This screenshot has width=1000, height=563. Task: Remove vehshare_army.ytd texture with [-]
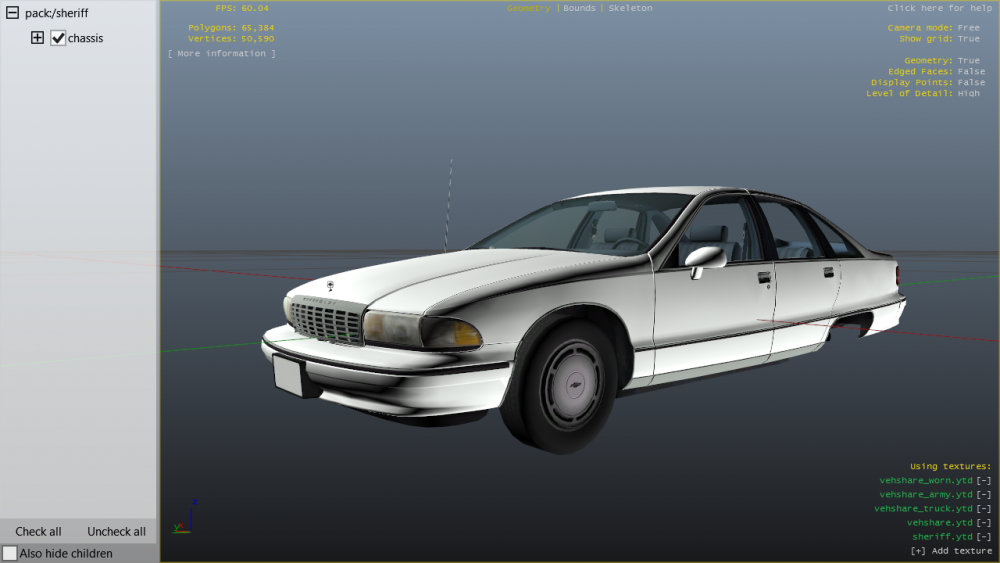pos(984,495)
